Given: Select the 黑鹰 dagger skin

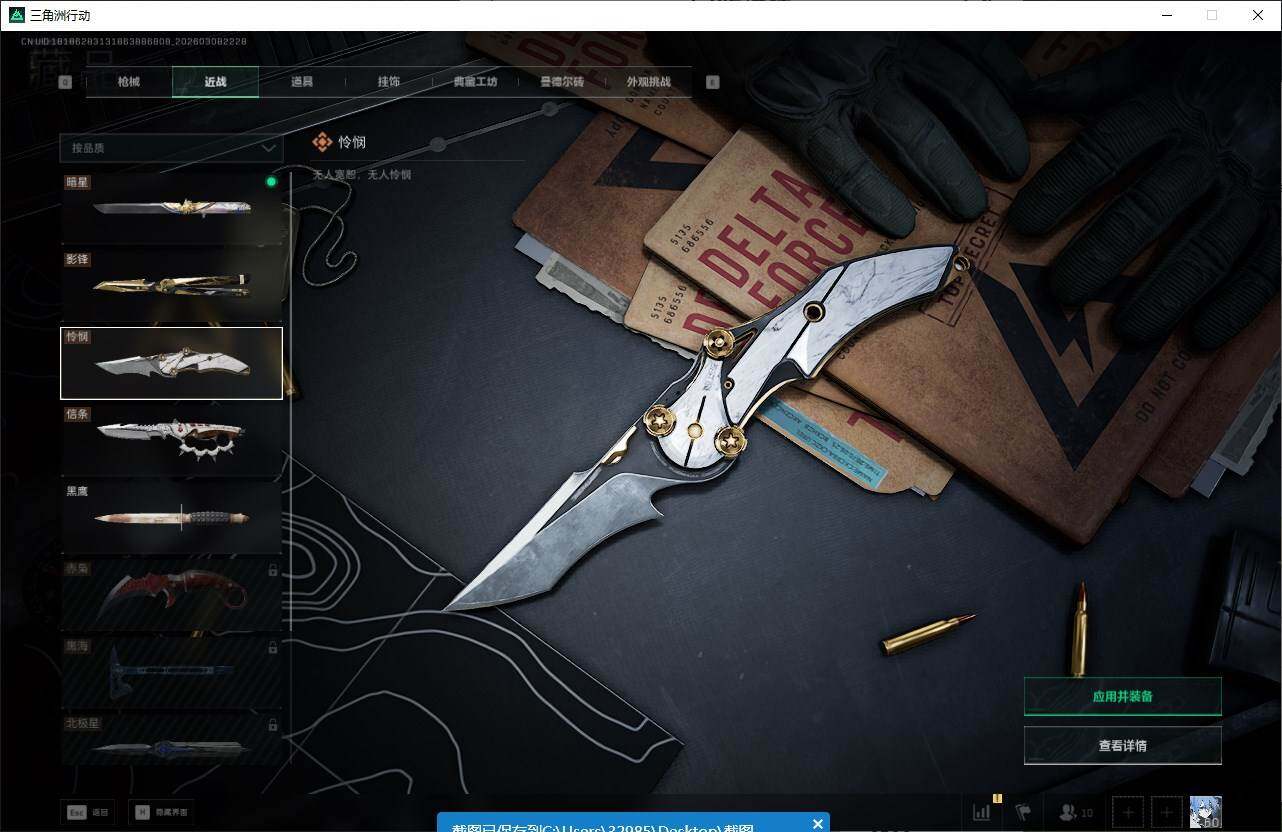Looking at the screenshot, I should [171, 517].
